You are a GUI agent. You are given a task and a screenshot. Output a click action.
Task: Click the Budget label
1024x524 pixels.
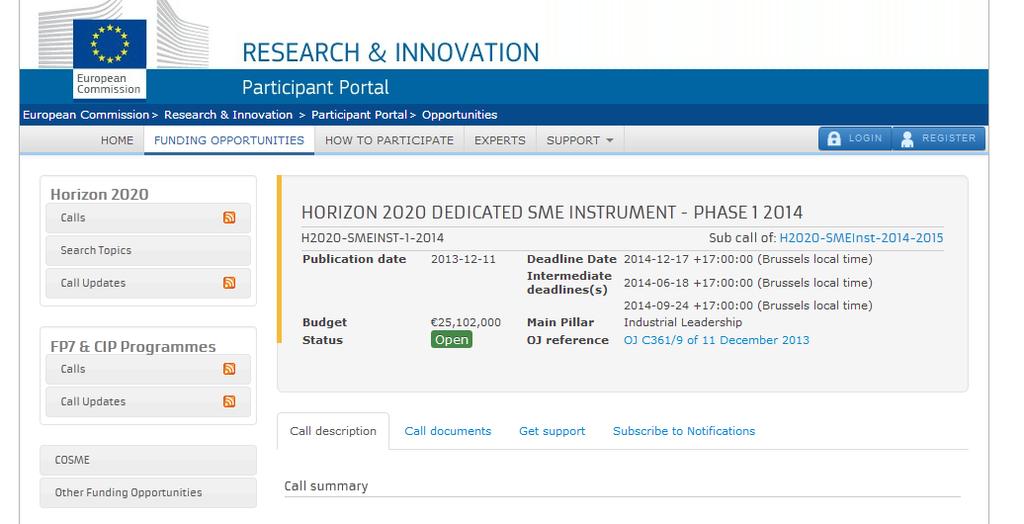(325, 323)
